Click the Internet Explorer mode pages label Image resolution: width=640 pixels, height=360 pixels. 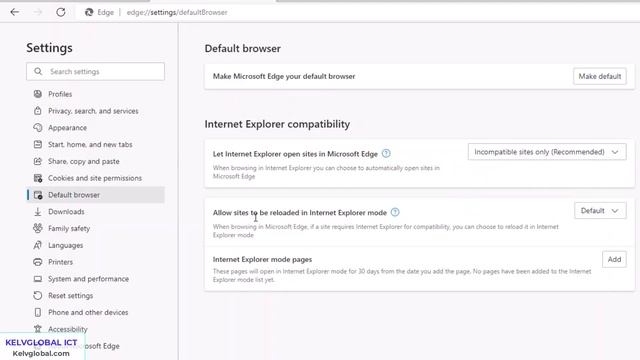[262, 260]
